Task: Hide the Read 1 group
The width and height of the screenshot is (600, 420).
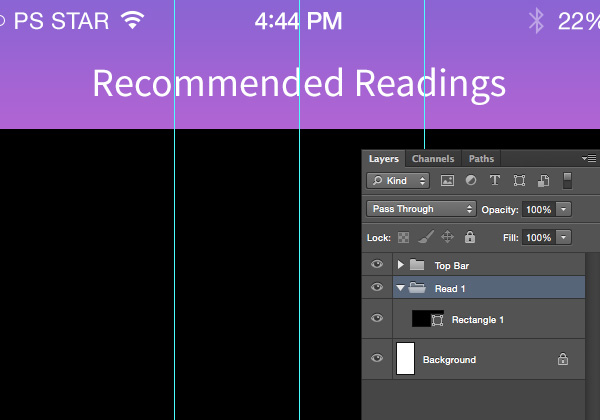Action: pos(377,287)
